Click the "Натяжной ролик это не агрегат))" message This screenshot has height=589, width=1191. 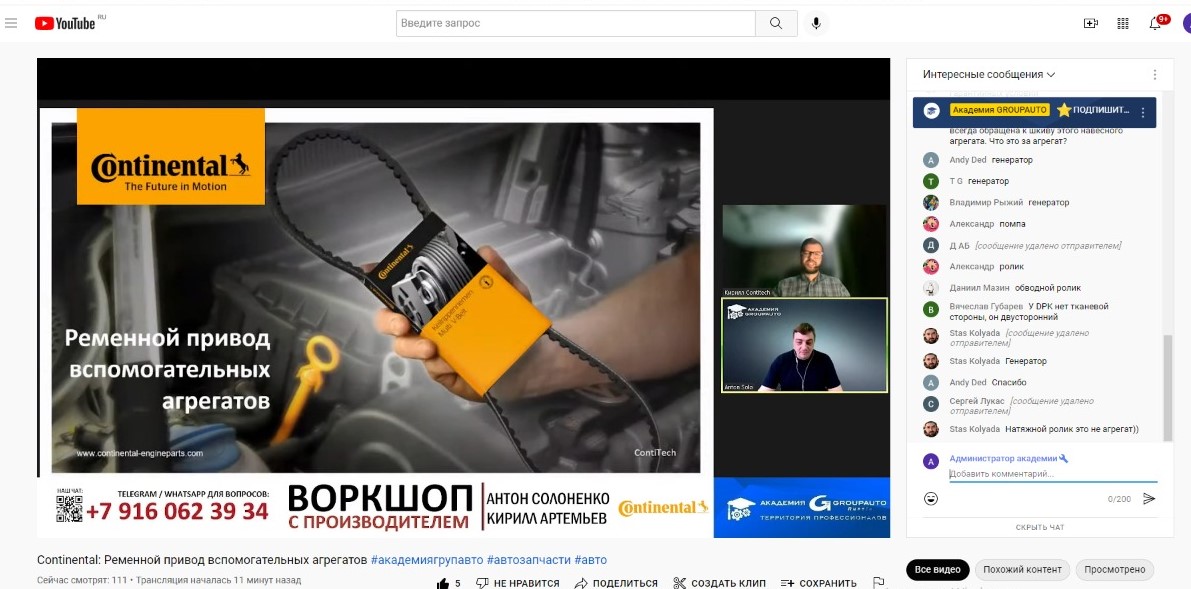point(1072,429)
